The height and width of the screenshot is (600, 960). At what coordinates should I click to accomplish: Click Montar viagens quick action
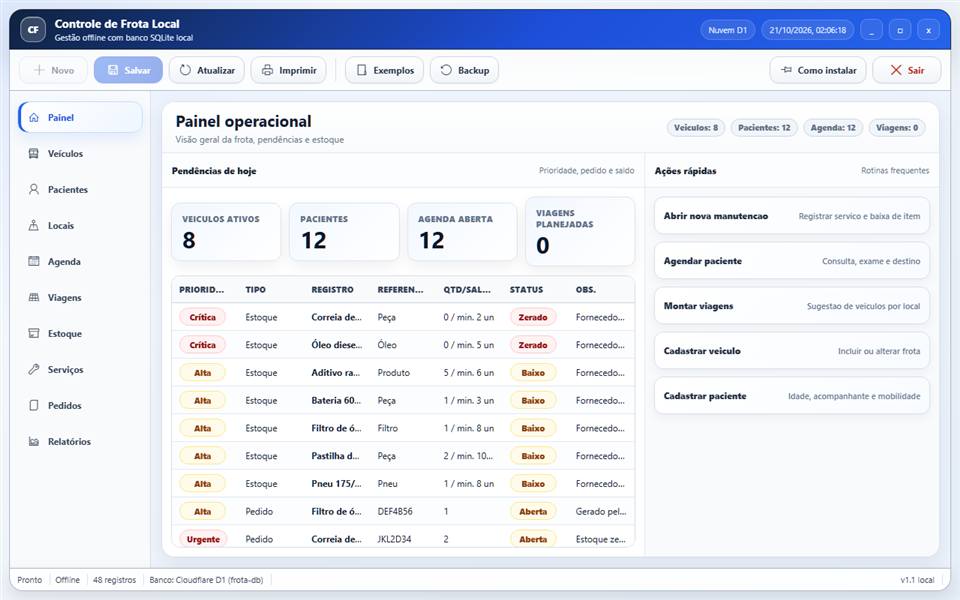(x=792, y=306)
